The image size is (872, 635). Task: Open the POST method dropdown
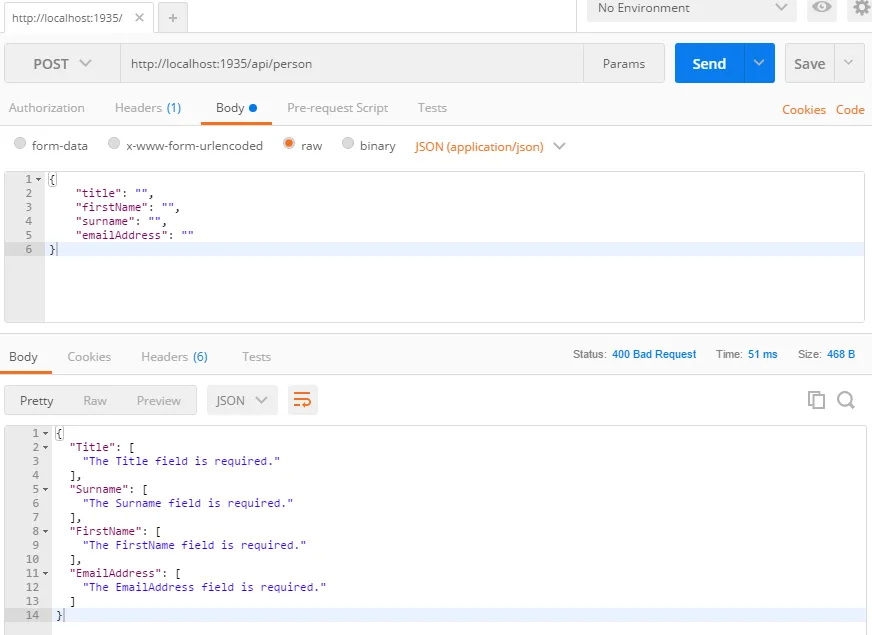pos(62,63)
